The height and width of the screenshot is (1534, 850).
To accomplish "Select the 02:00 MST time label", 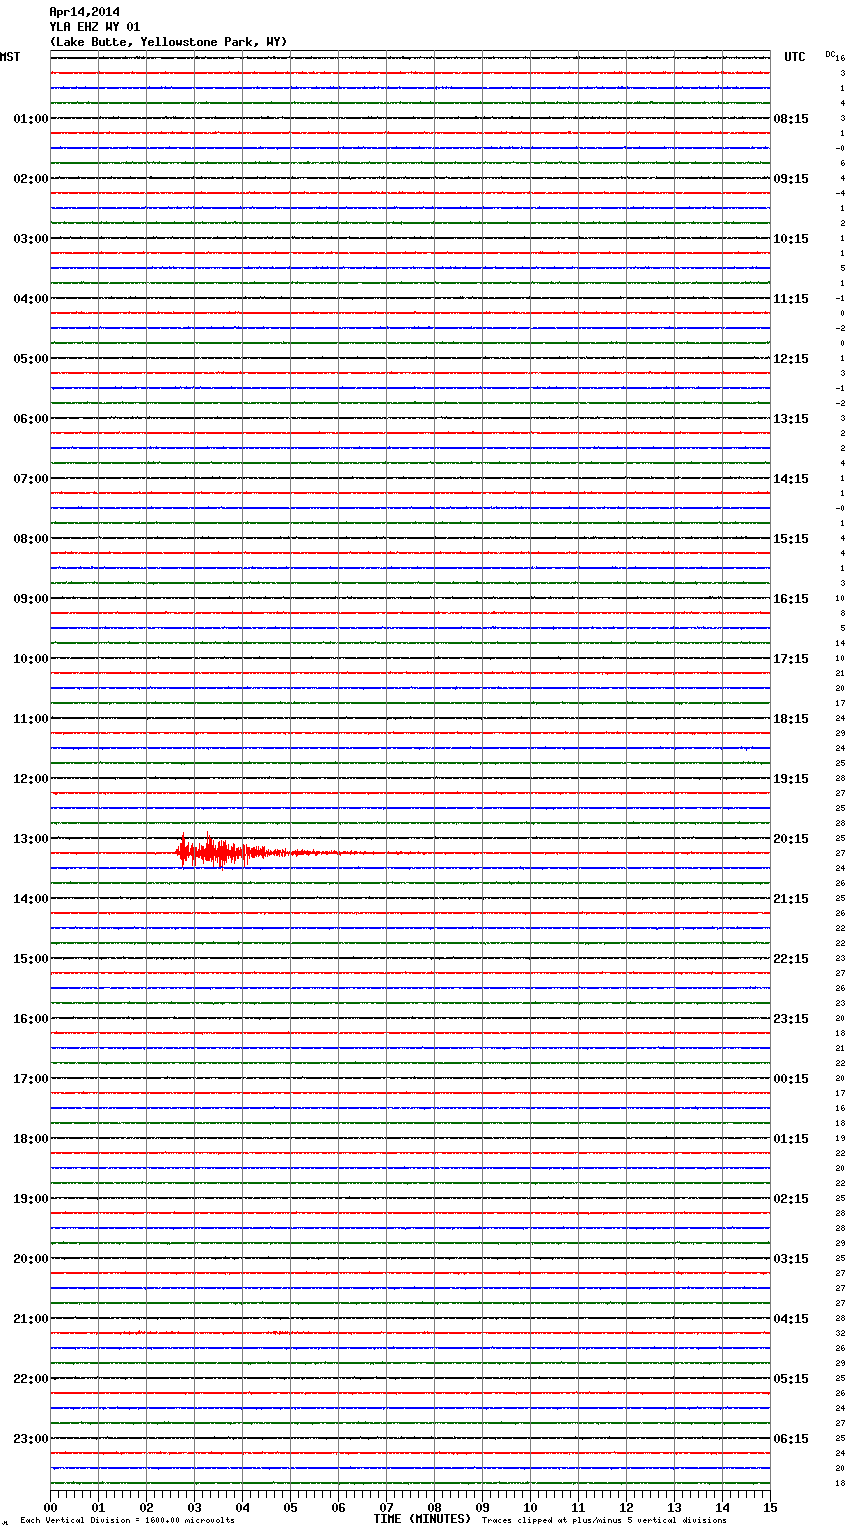I will point(30,179).
